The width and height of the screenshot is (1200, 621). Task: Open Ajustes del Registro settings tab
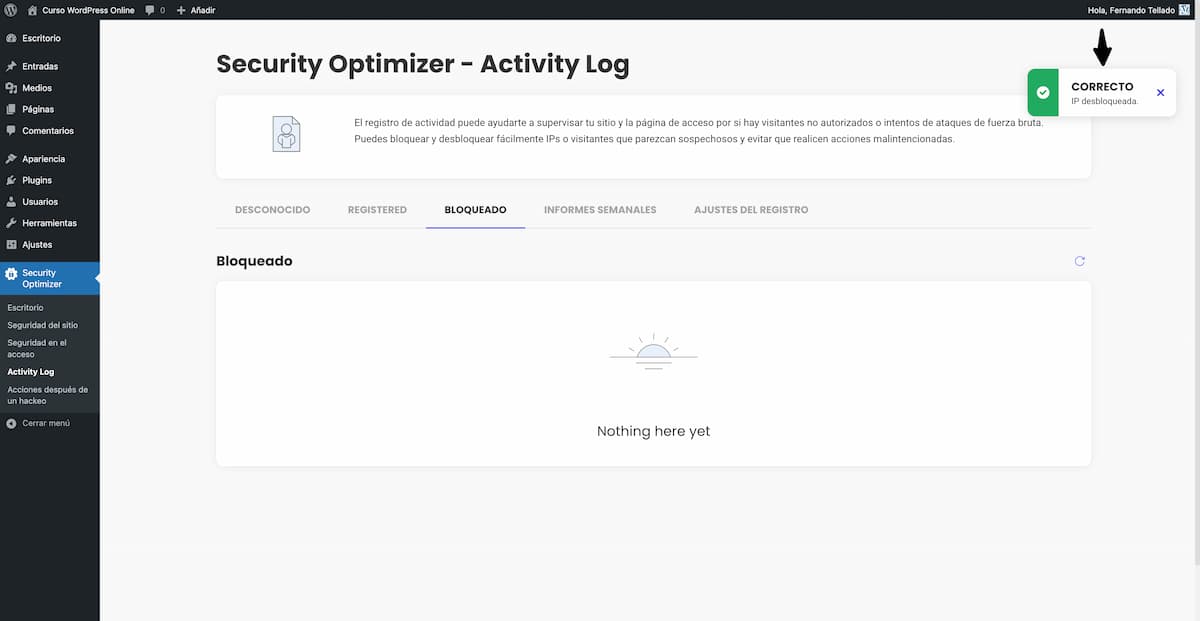click(x=751, y=210)
